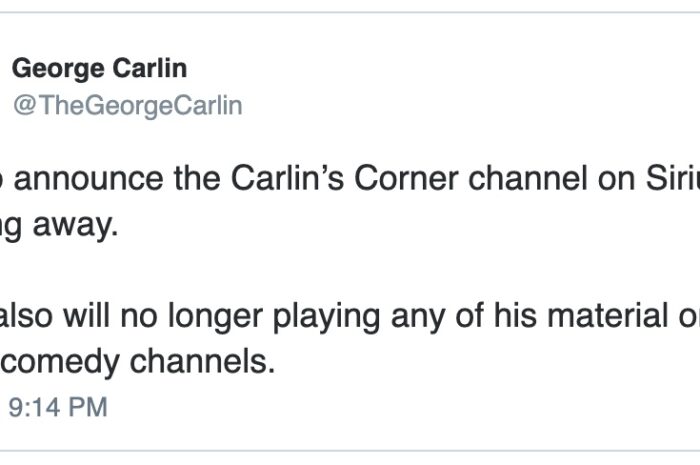This screenshot has height=465, width=700.
Task: Click the word "playing" in the tweet
Action: 326,316
